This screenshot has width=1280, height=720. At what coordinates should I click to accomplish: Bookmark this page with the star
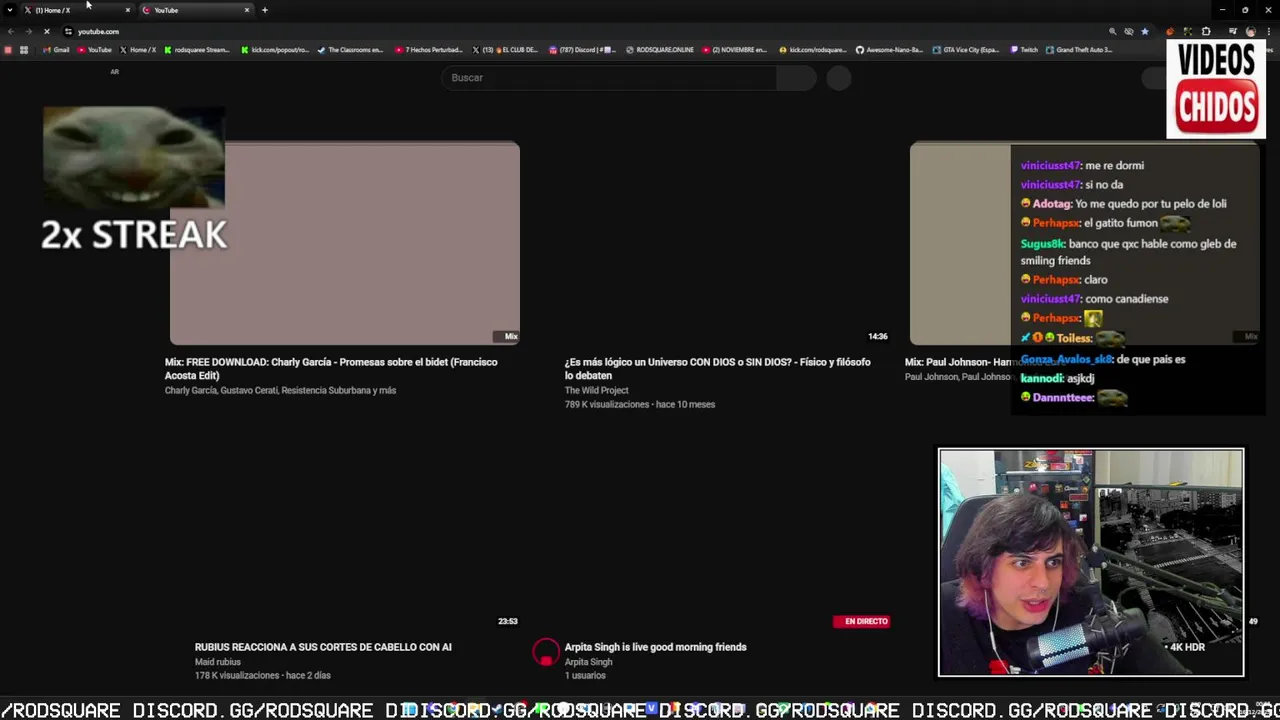coord(1145,31)
